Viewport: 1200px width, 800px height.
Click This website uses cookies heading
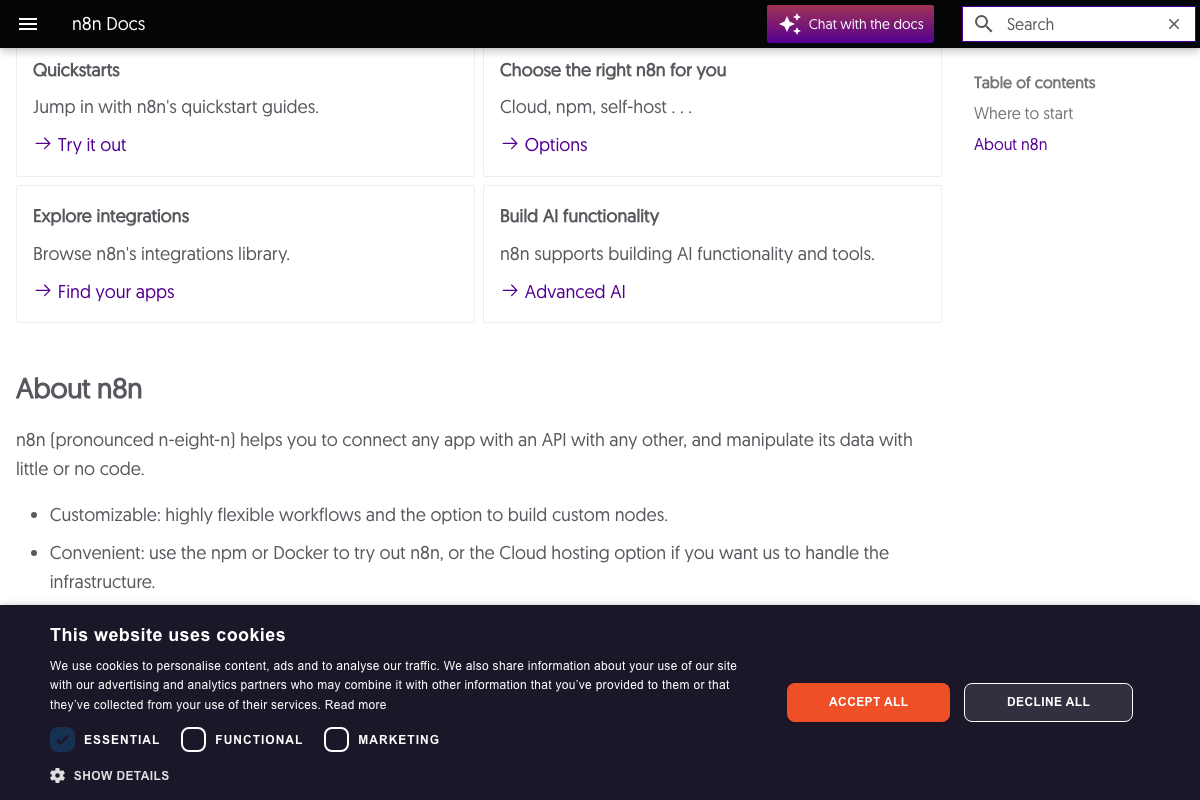pos(168,635)
